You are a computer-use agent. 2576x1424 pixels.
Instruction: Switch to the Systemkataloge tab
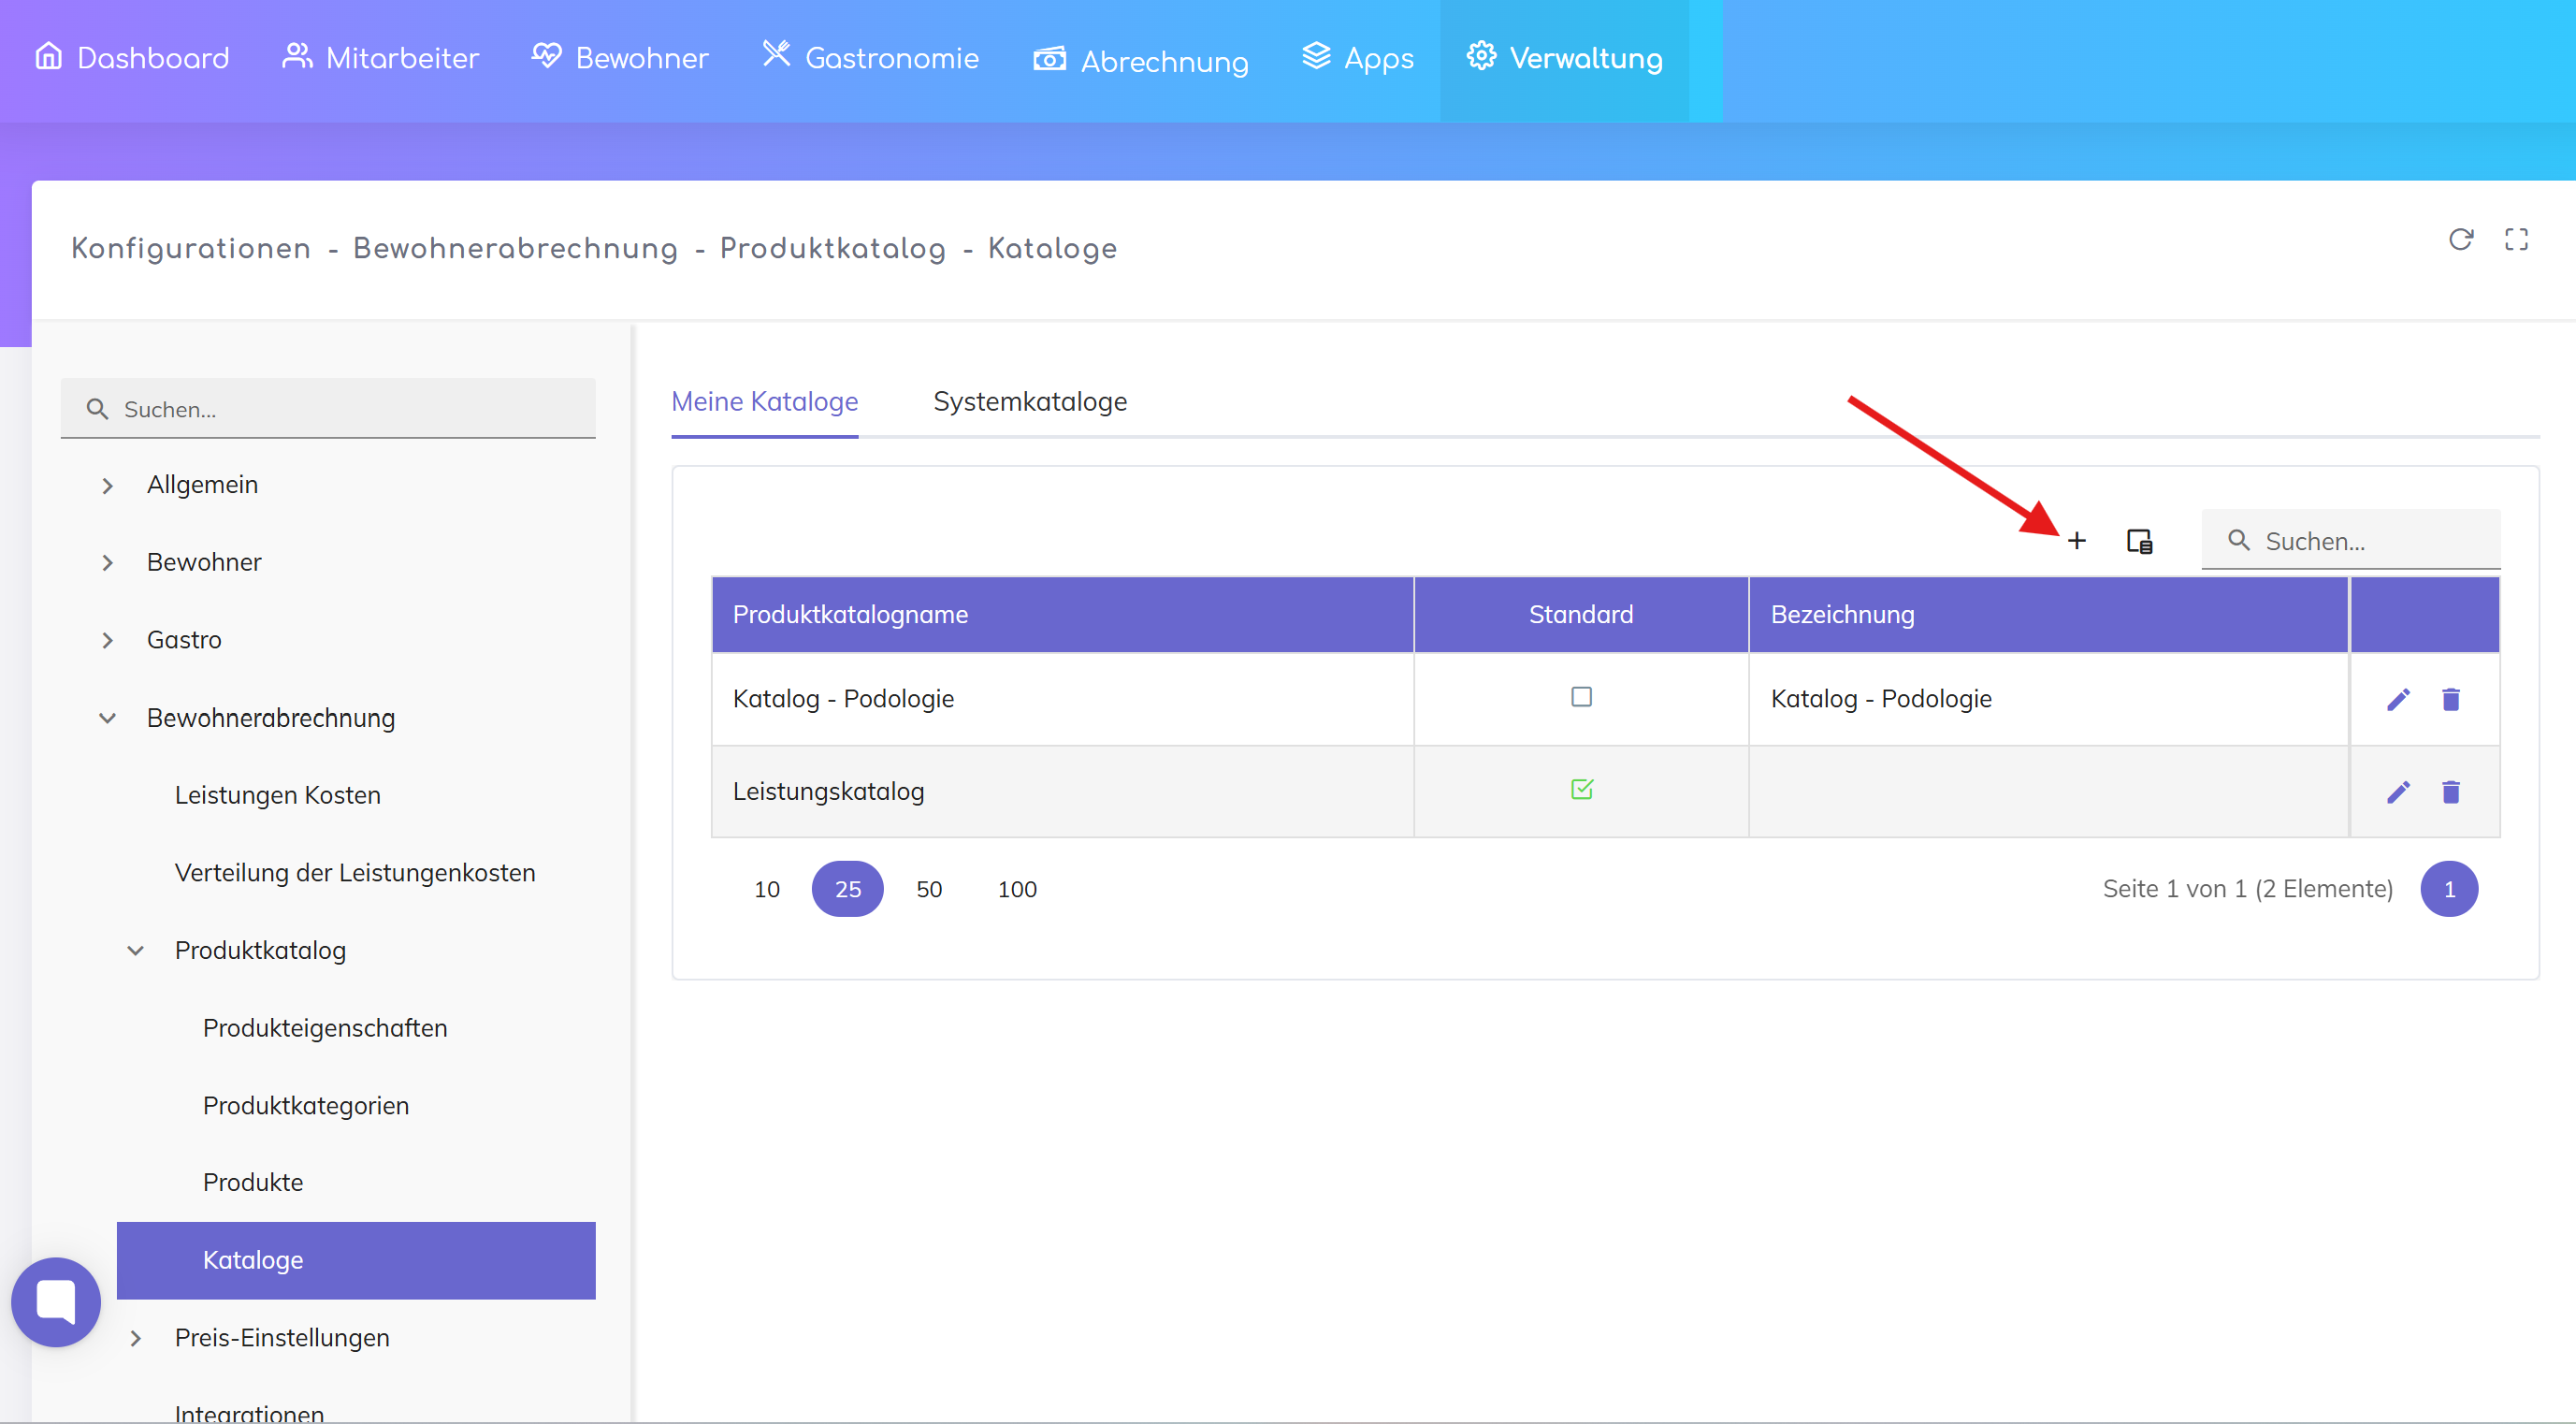[x=1029, y=402]
